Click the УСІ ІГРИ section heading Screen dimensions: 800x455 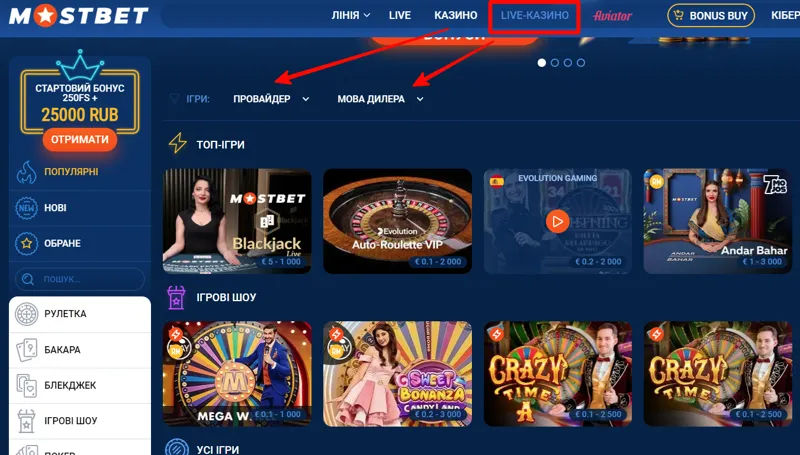(x=218, y=450)
